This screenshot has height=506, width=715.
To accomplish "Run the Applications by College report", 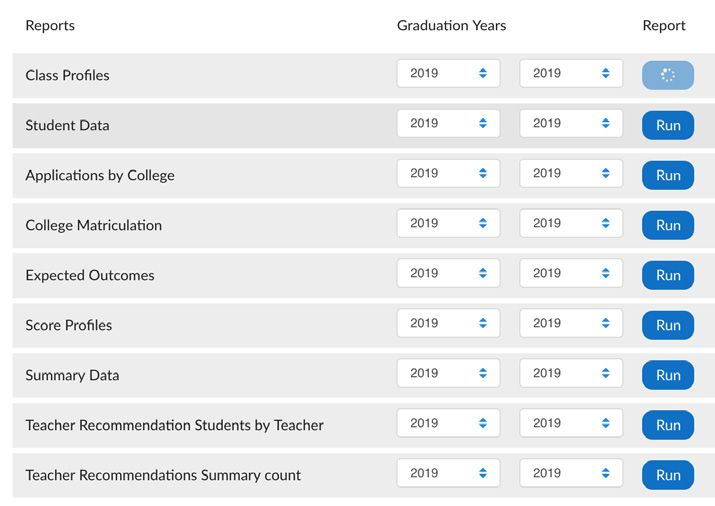I will pos(668,175).
